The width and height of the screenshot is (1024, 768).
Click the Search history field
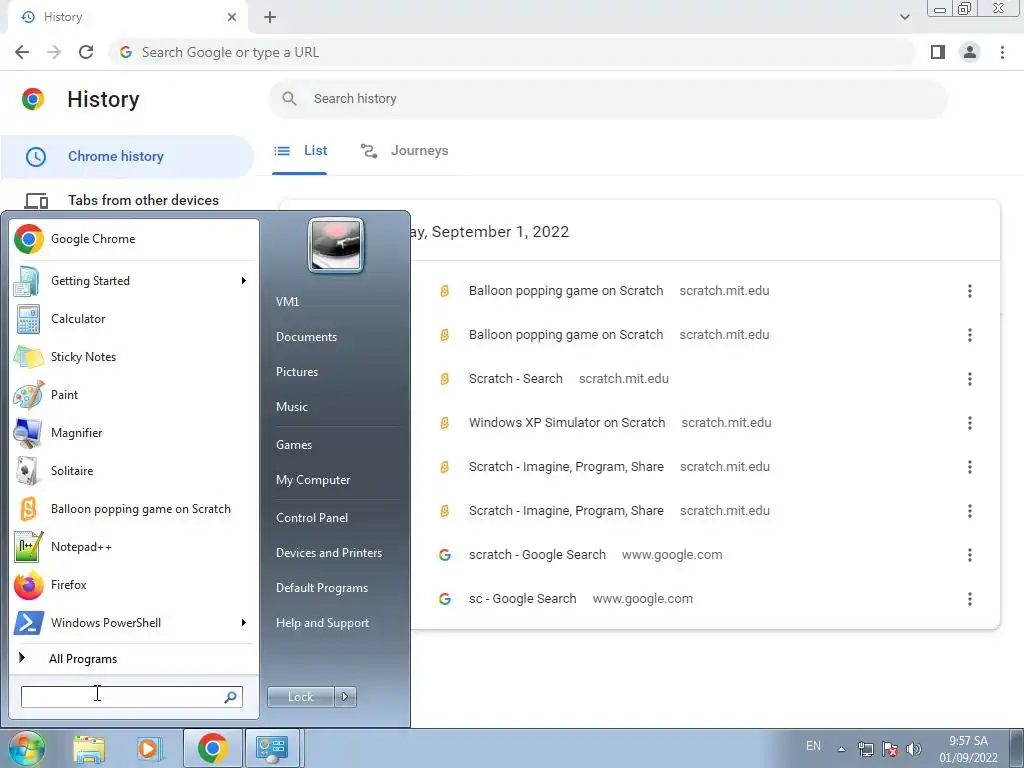tap(608, 99)
